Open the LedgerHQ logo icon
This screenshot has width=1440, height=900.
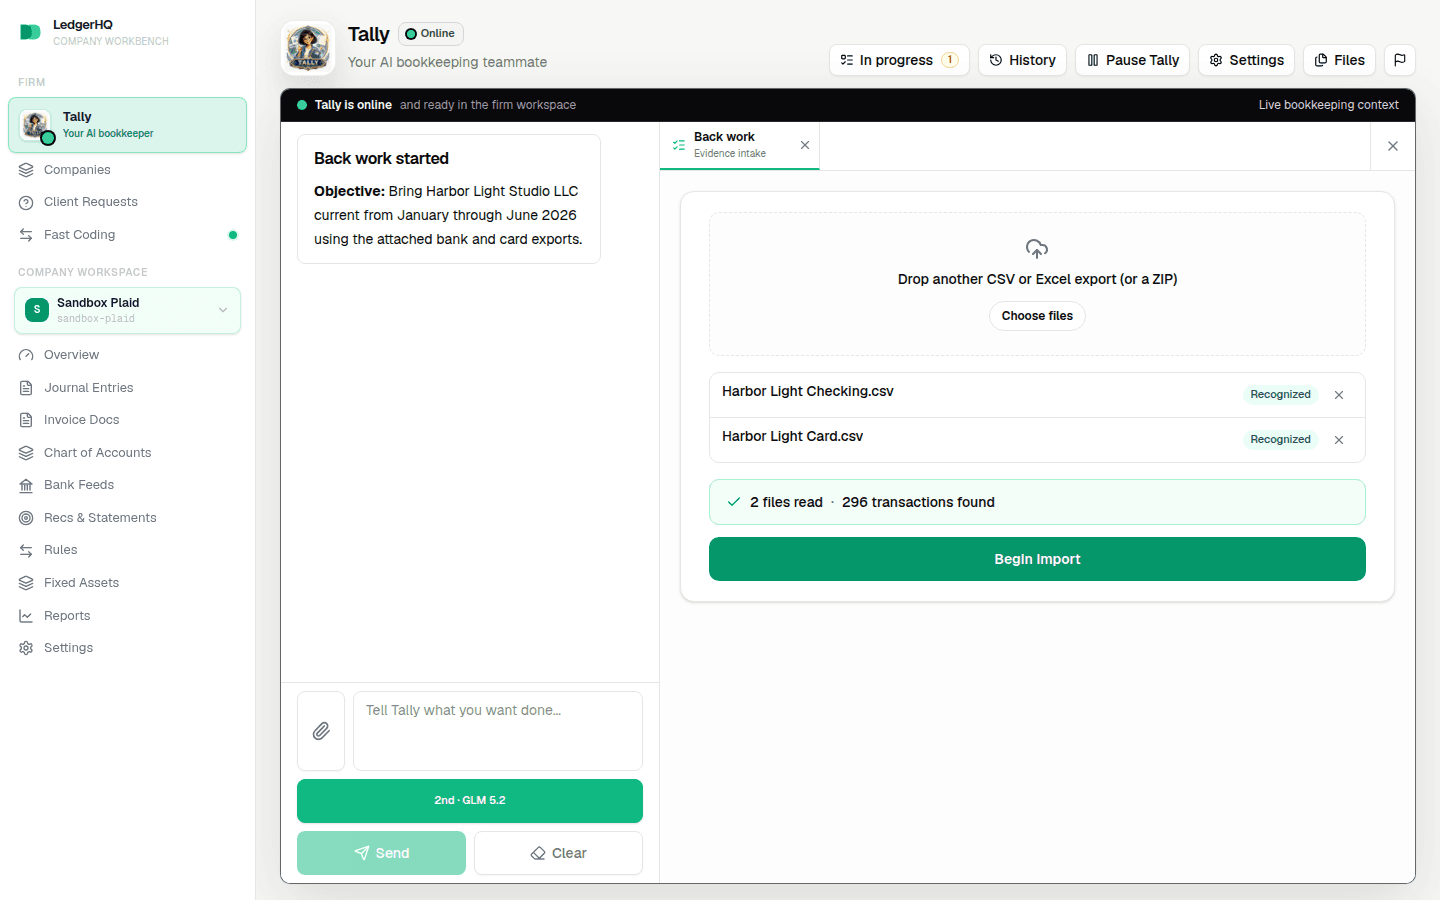point(30,32)
